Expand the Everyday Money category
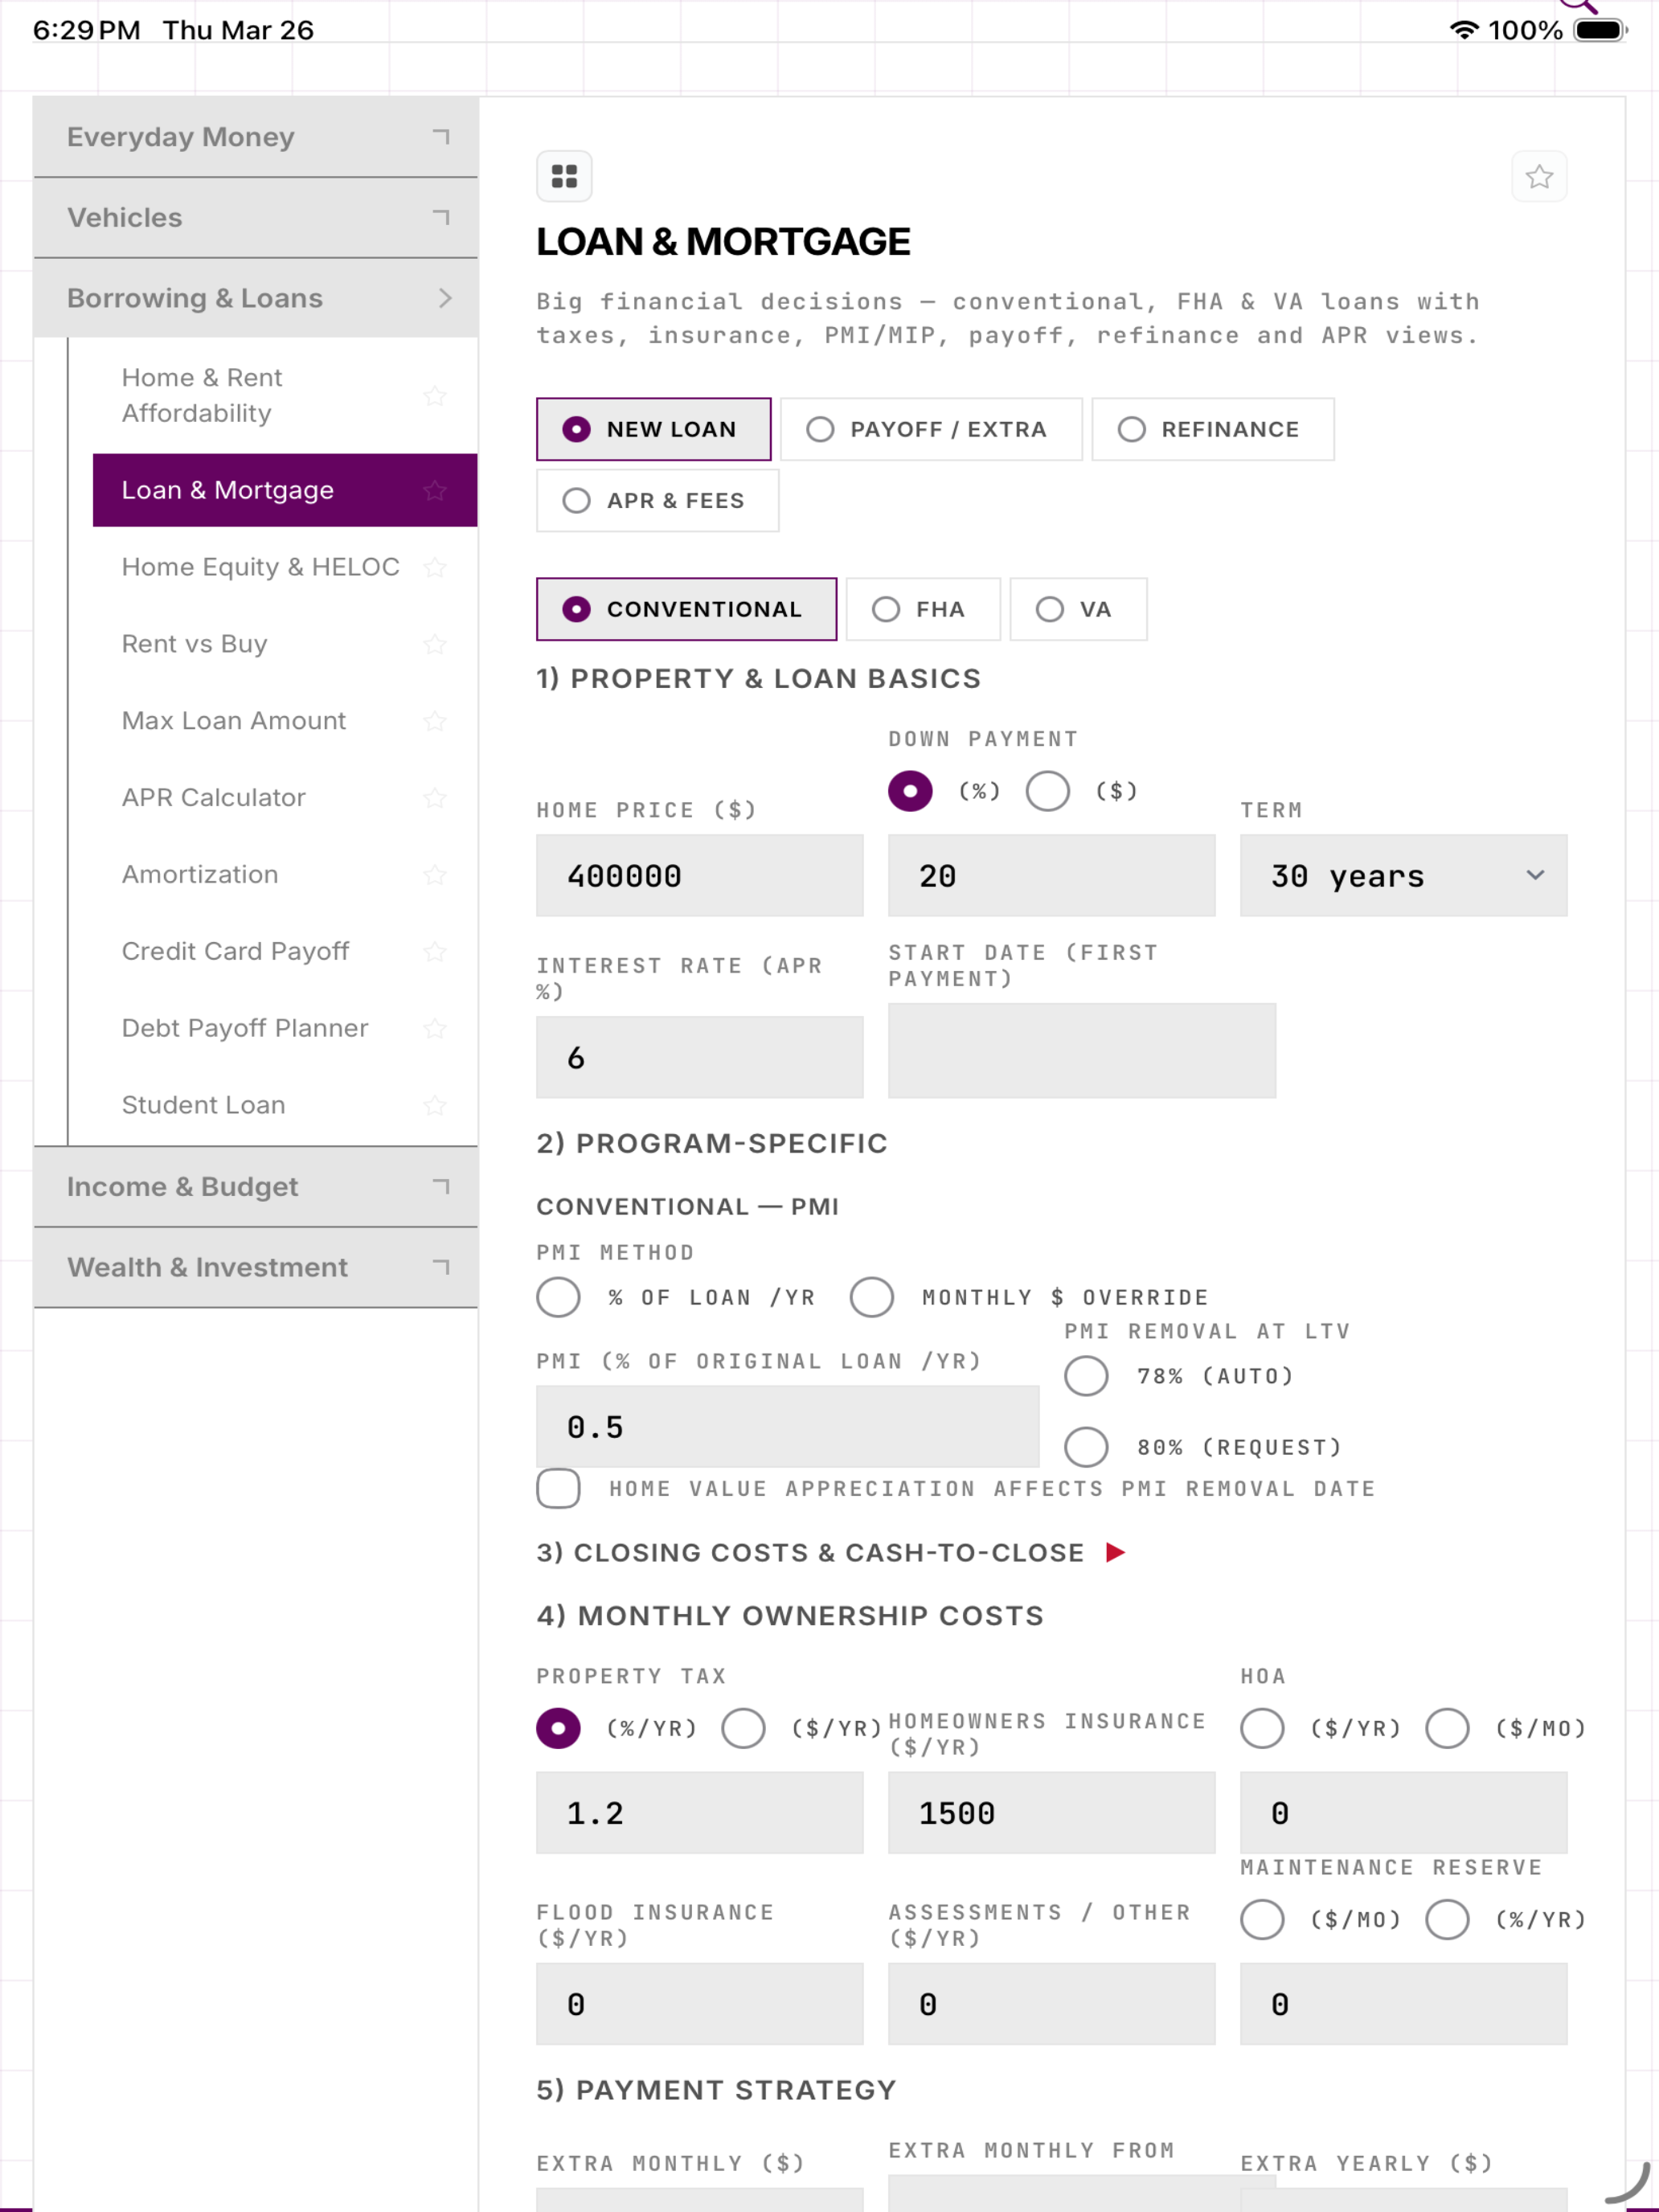This screenshot has height=2212, width=1659. click(x=256, y=137)
